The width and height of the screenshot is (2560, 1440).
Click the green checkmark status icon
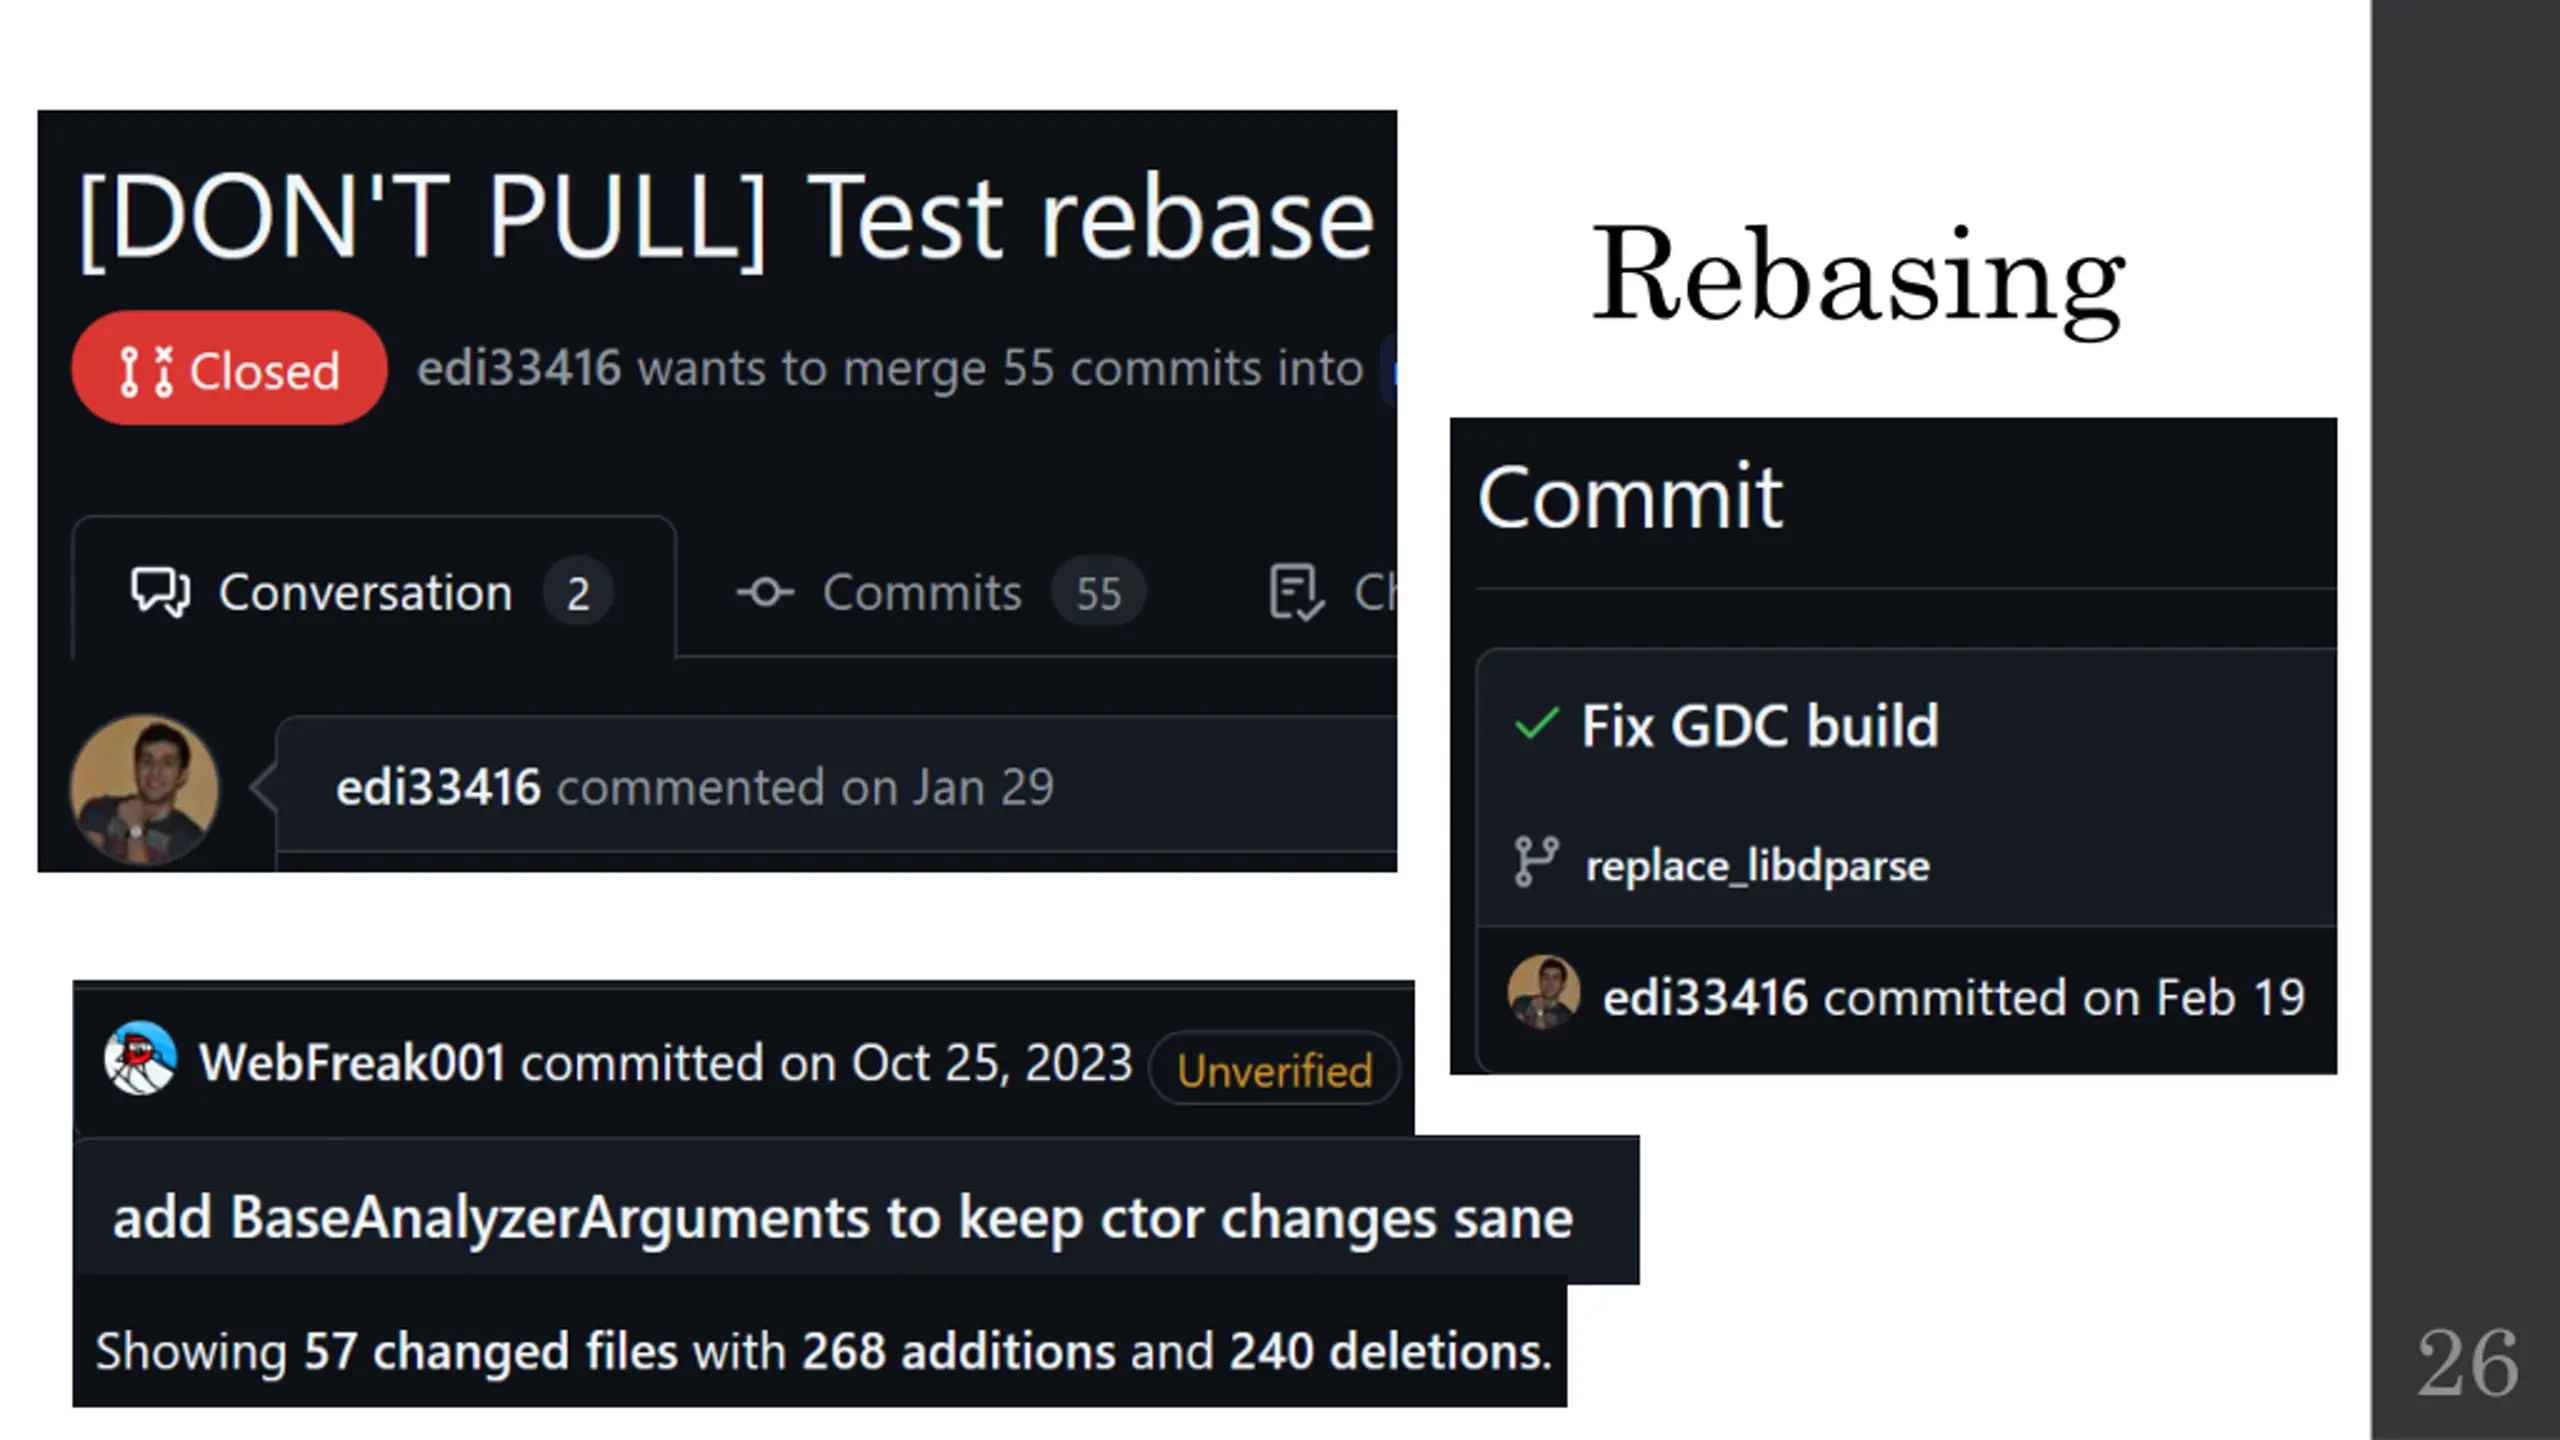[x=1536, y=724]
